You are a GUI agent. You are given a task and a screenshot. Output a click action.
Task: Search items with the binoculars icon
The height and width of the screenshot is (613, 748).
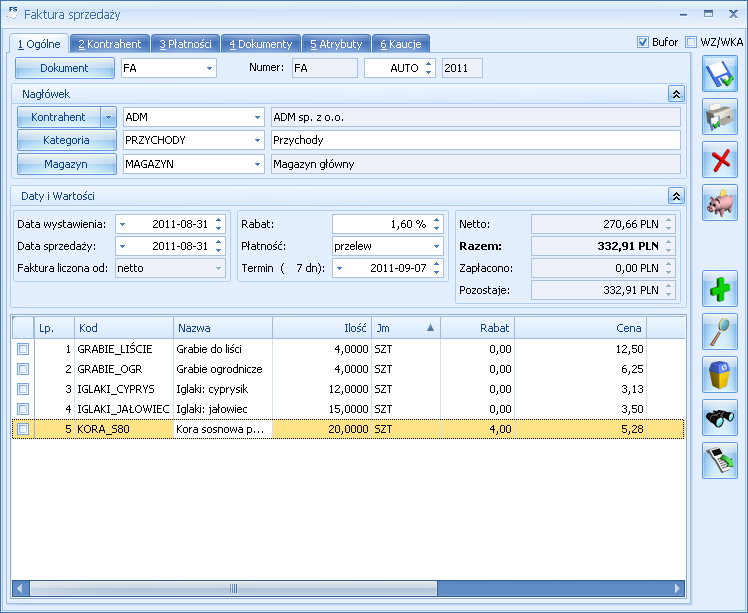720,417
